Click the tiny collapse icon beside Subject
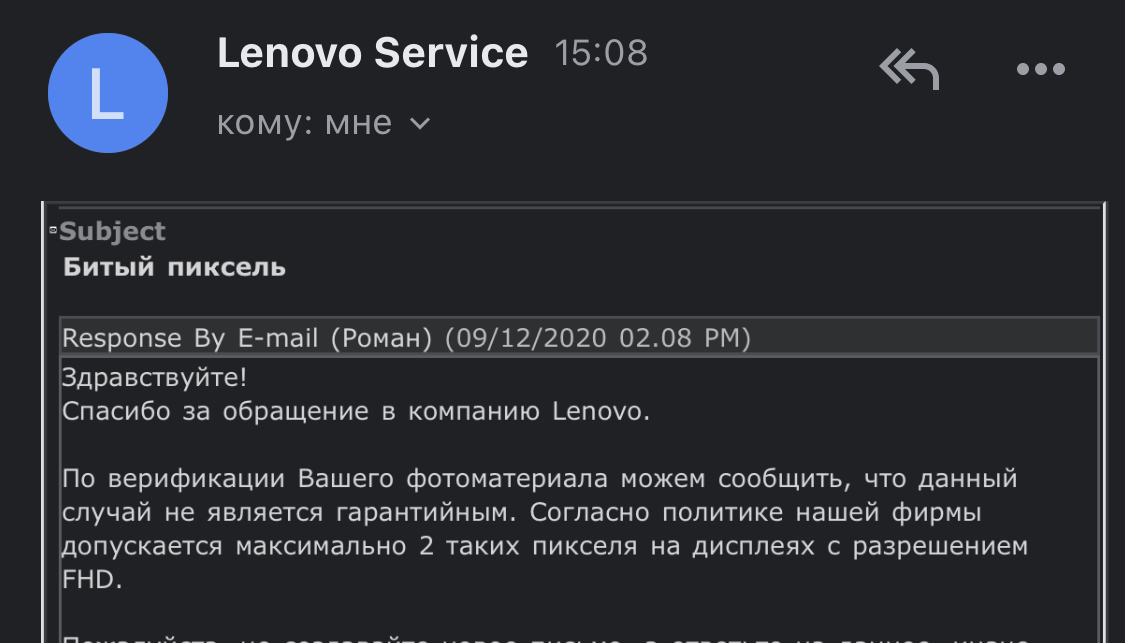The width and height of the screenshot is (1125, 643). tap(53, 231)
